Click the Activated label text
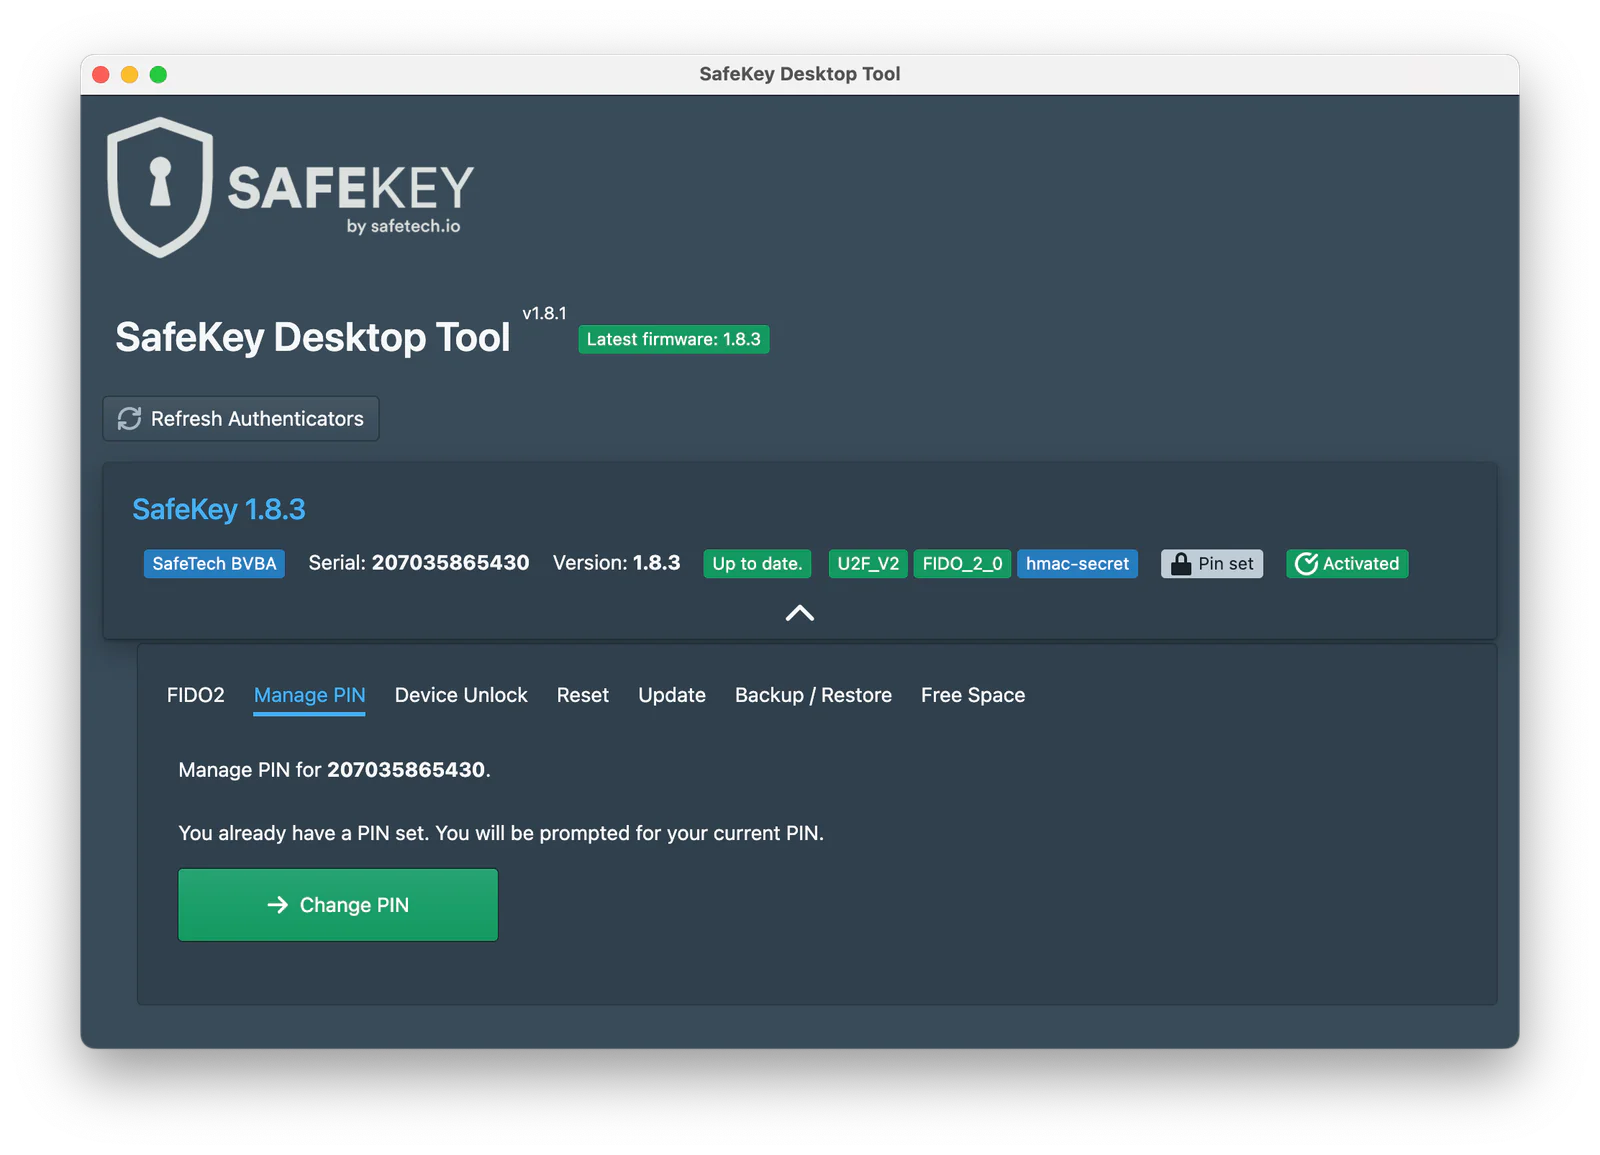 1361,564
